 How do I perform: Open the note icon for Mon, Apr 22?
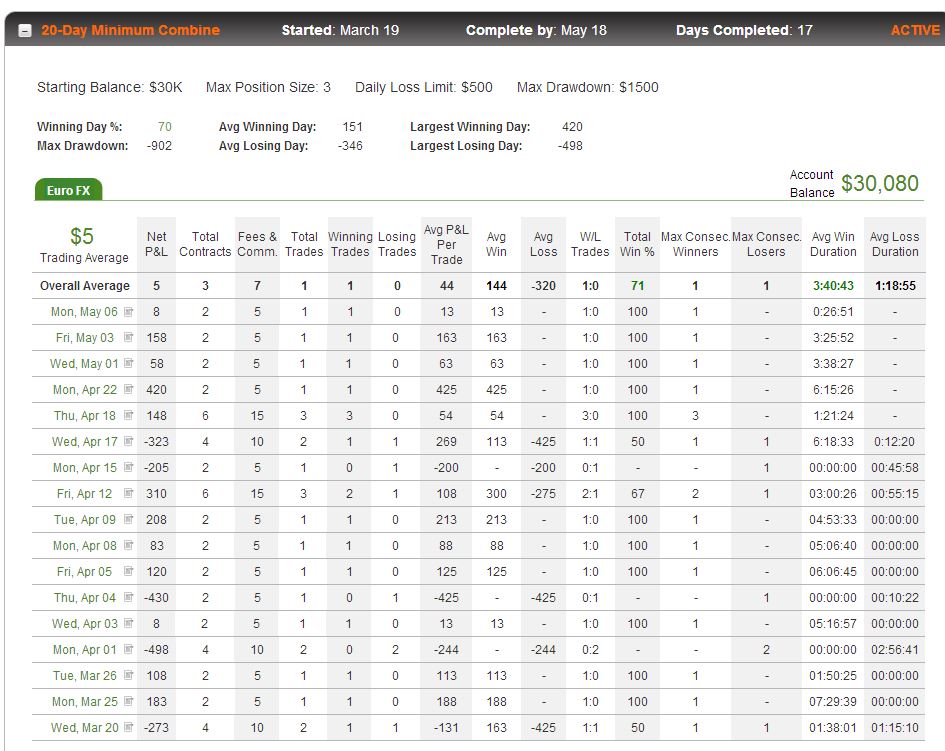[128, 389]
